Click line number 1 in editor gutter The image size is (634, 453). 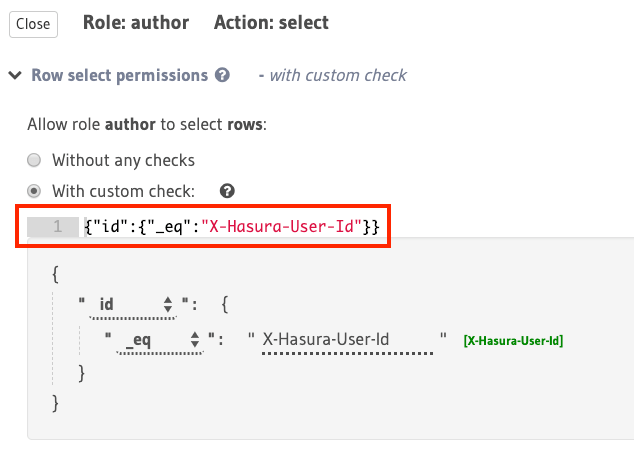click(x=57, y=227)
